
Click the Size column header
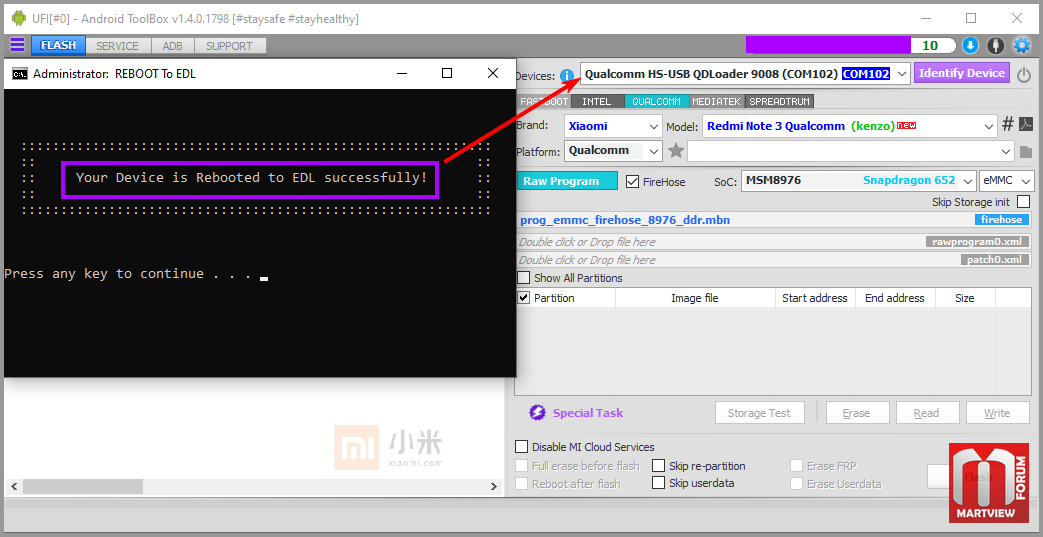click(965, 298)
